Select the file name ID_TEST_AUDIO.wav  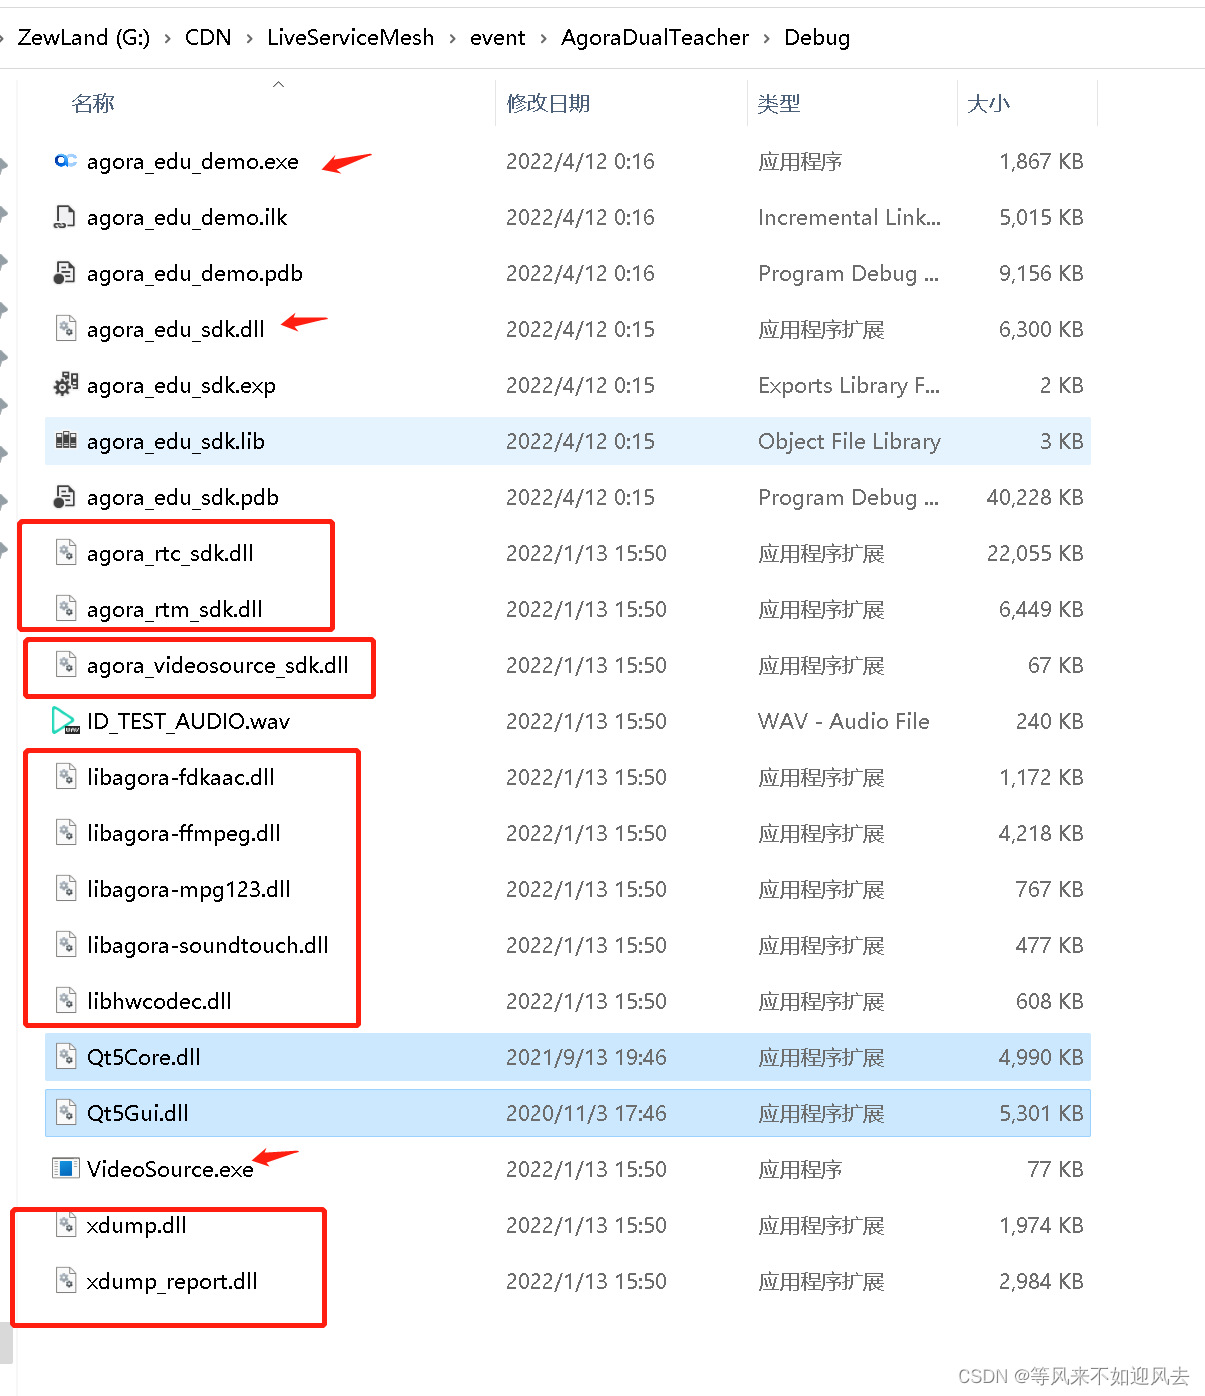(x=188, y=722)
